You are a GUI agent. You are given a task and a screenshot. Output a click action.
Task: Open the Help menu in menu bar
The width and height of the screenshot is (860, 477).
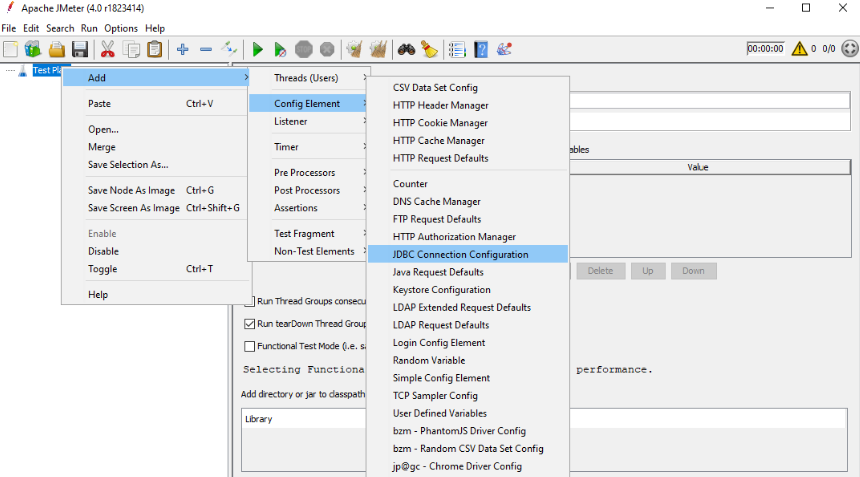click(x=155, y=29)
